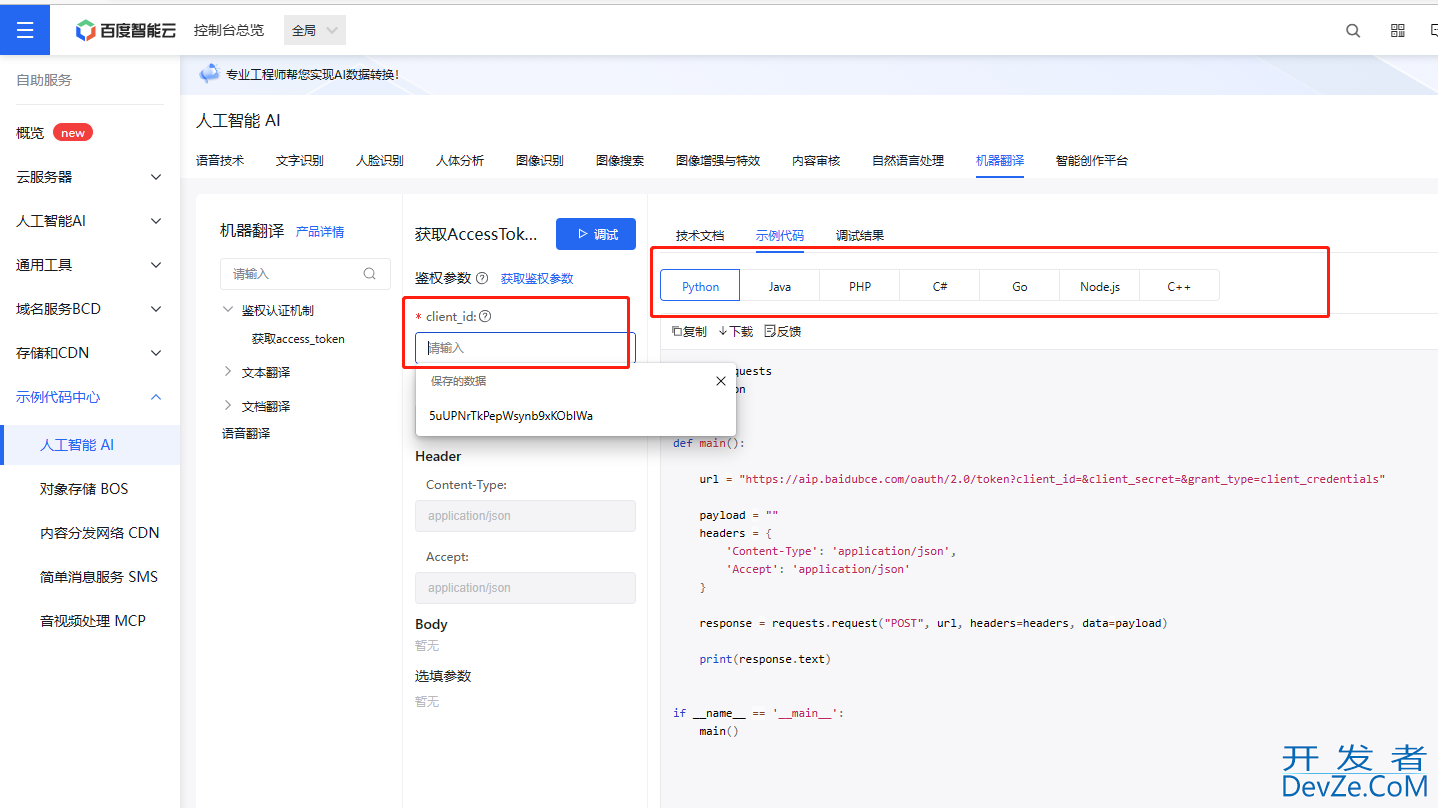Close the 保存的数据 popup
The image size is (1438, 808).
[x=721, y=381]
